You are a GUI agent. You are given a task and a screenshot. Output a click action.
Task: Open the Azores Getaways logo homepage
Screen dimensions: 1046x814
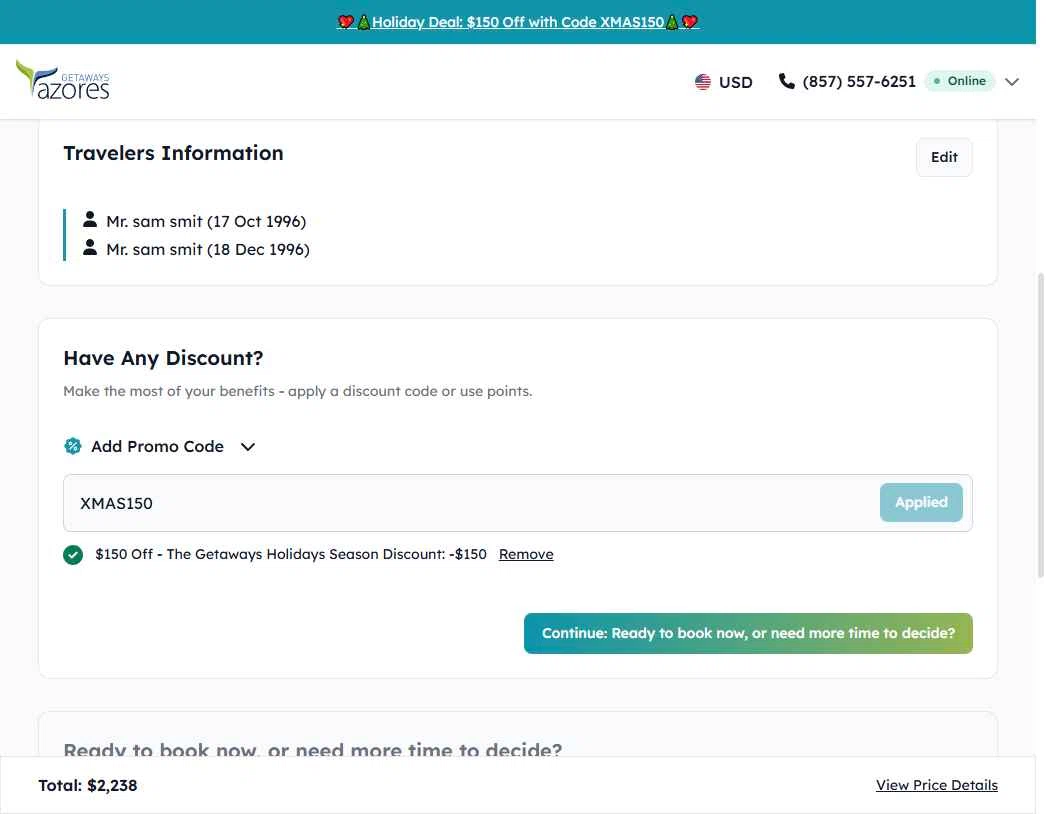point(63,80)
